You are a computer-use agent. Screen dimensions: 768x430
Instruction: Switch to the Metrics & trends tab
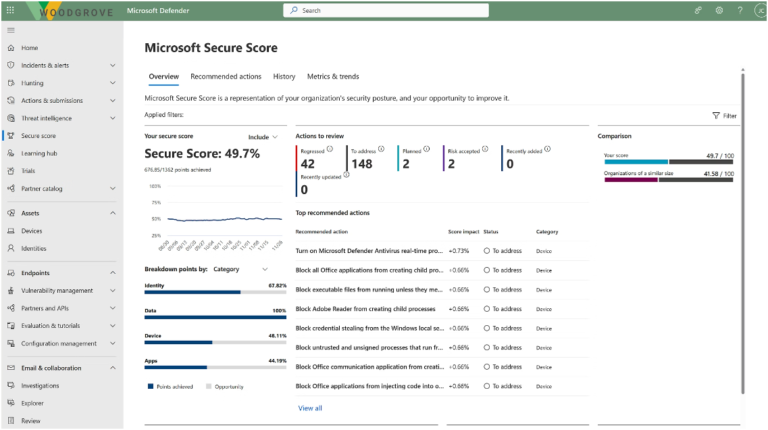(x=332, y=76)
